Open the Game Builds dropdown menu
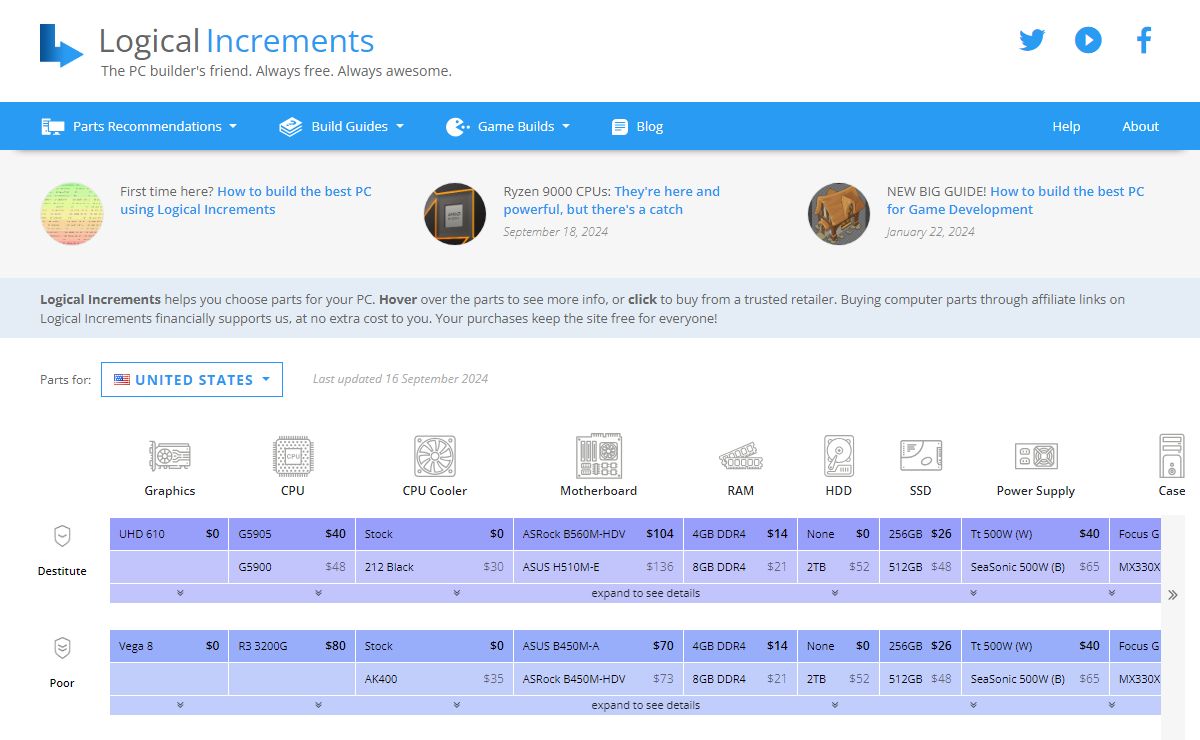 tap(507, 126)
